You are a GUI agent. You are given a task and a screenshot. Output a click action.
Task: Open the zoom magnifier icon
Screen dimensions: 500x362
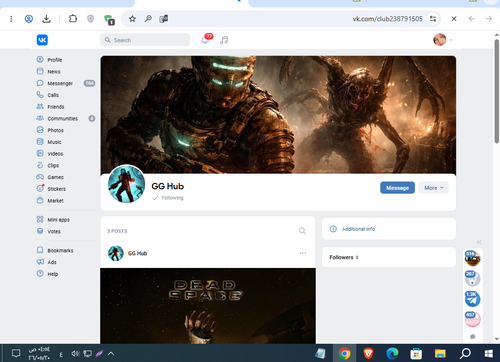(148, 19)
